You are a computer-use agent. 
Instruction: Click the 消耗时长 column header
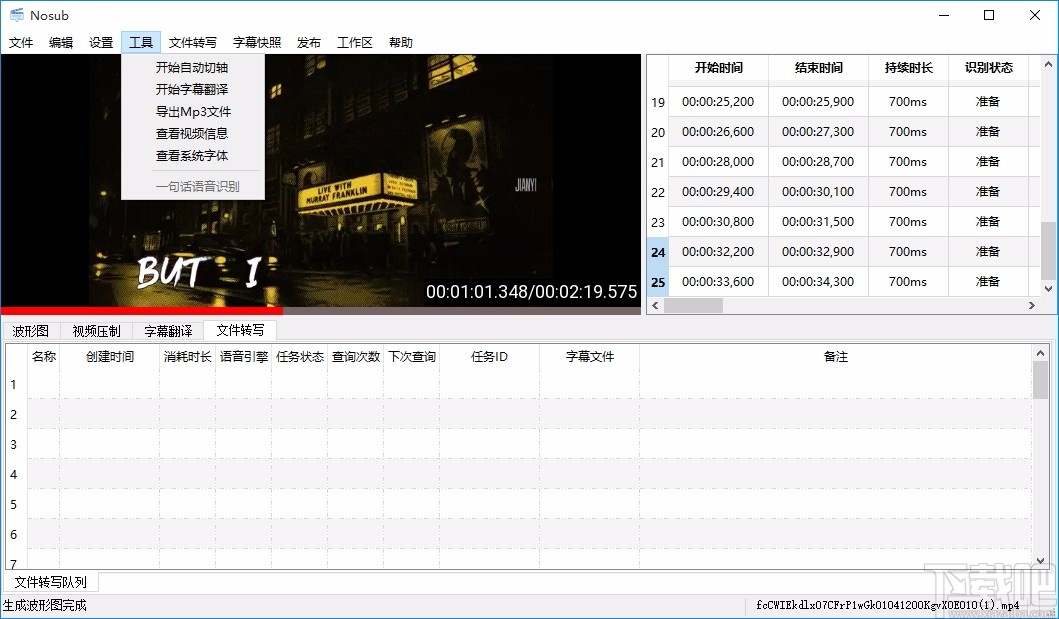(188, 356)
